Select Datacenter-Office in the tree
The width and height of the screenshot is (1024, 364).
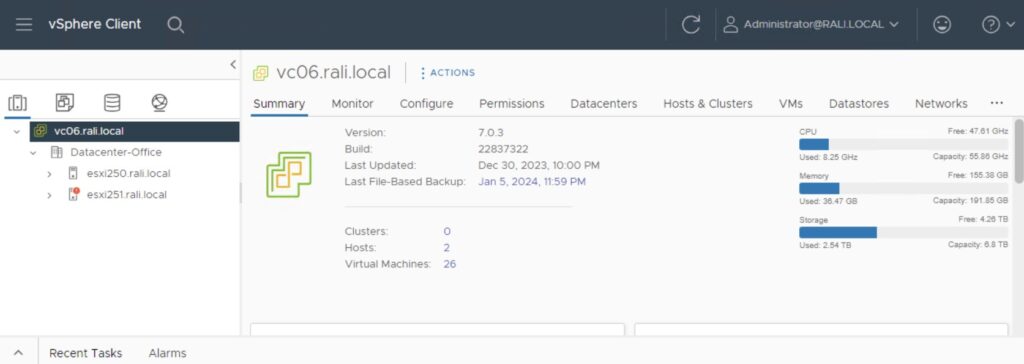[116, 152]
